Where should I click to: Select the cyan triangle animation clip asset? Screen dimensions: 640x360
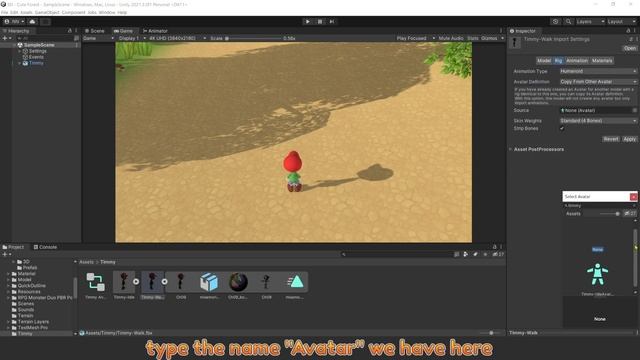coord(295,282)
